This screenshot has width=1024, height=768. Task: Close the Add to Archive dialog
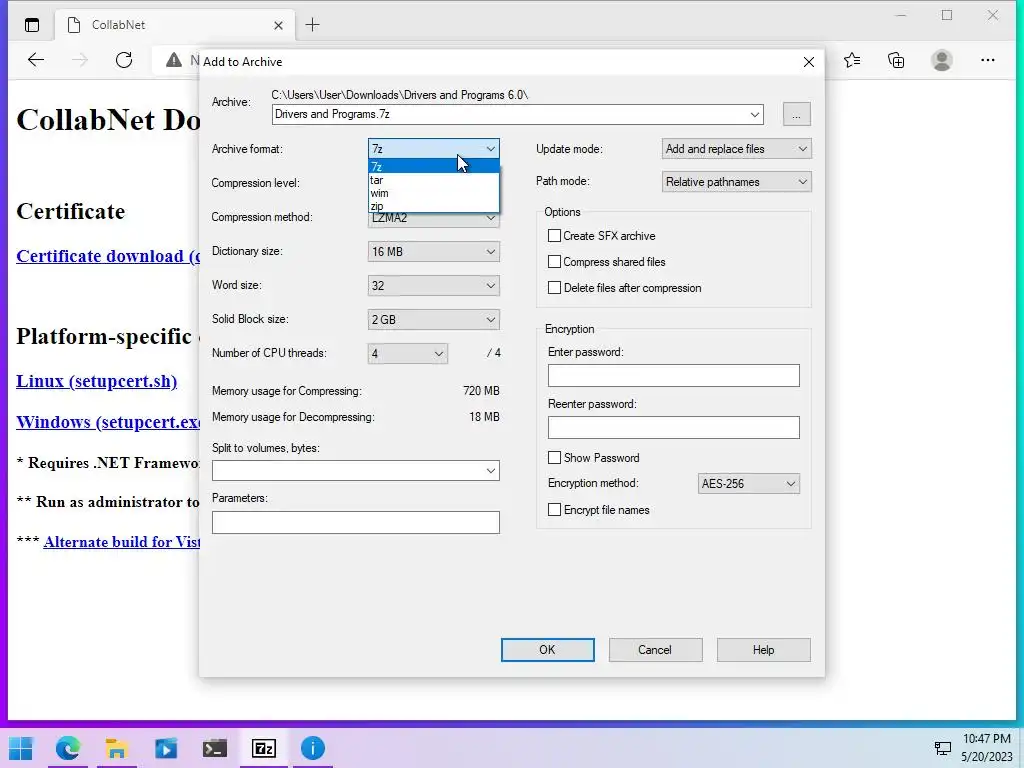808,62
